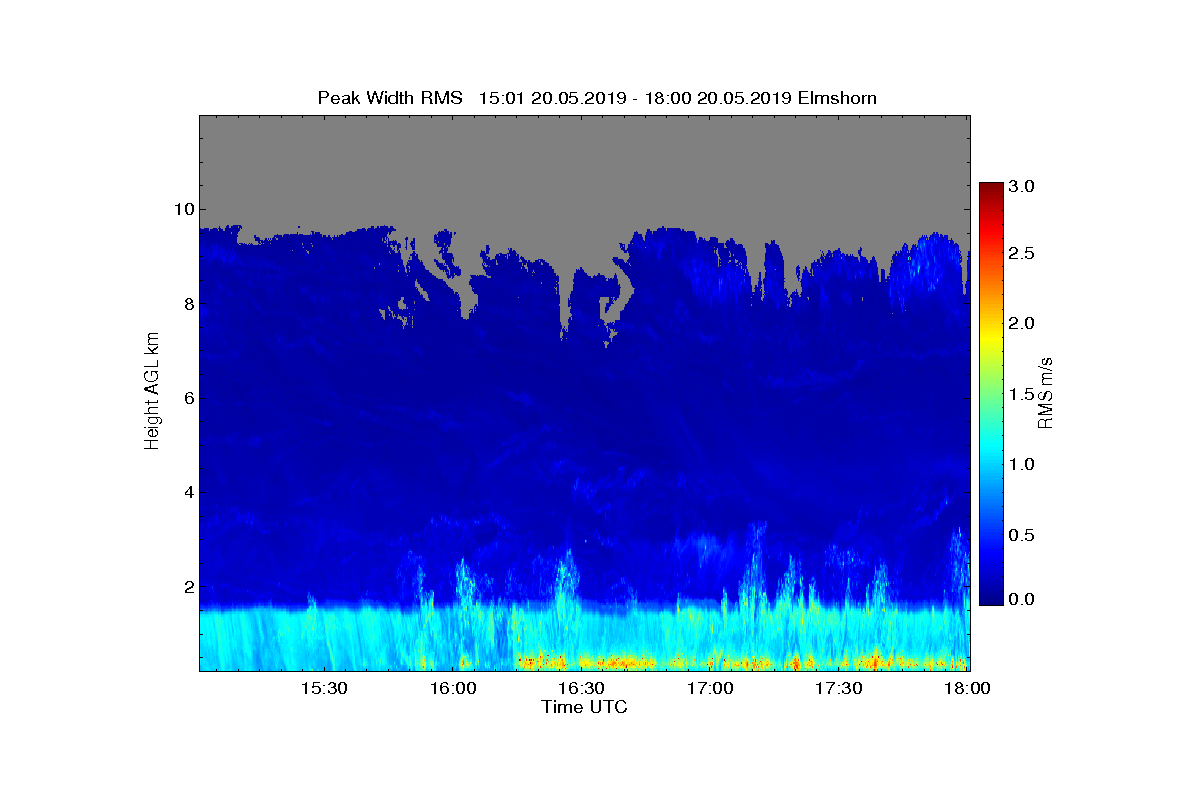Click the 'Time UTC' axis label
Screen dimensions: 1200x800
585,707
